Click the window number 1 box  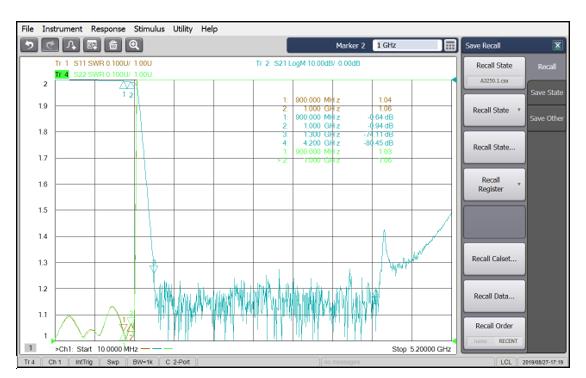click(x=31, y=348)
